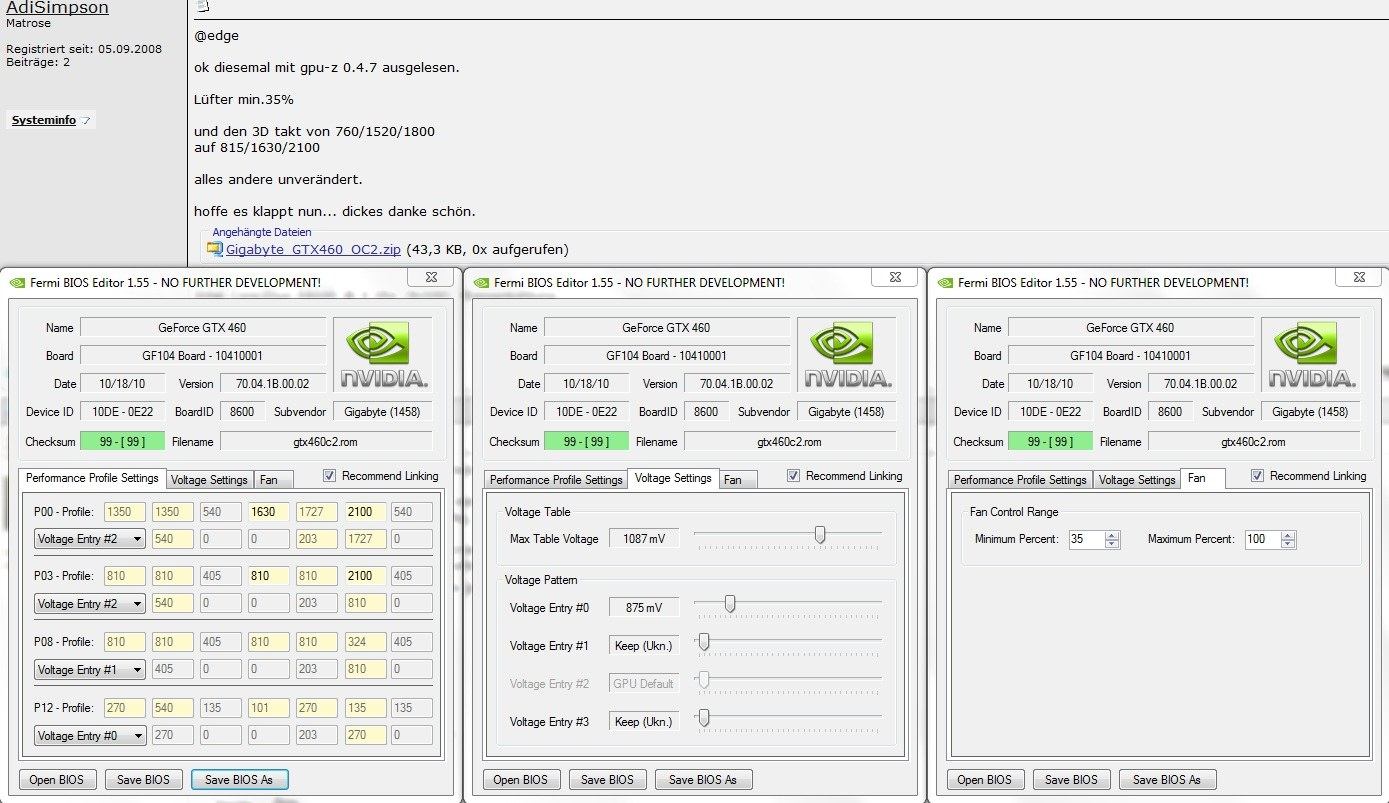Click the Voltage Entry #1 slider handle
The width and height of the screenshot is (1389, 803).
tap(704, 642)
